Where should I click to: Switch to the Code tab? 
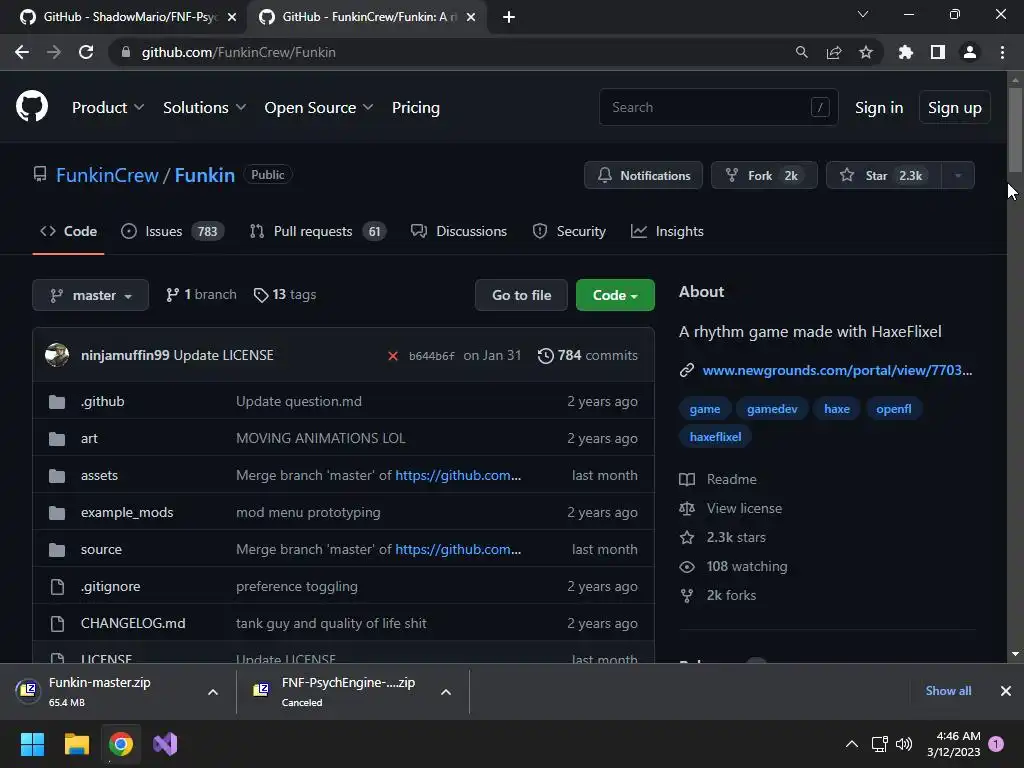(69, 231)
